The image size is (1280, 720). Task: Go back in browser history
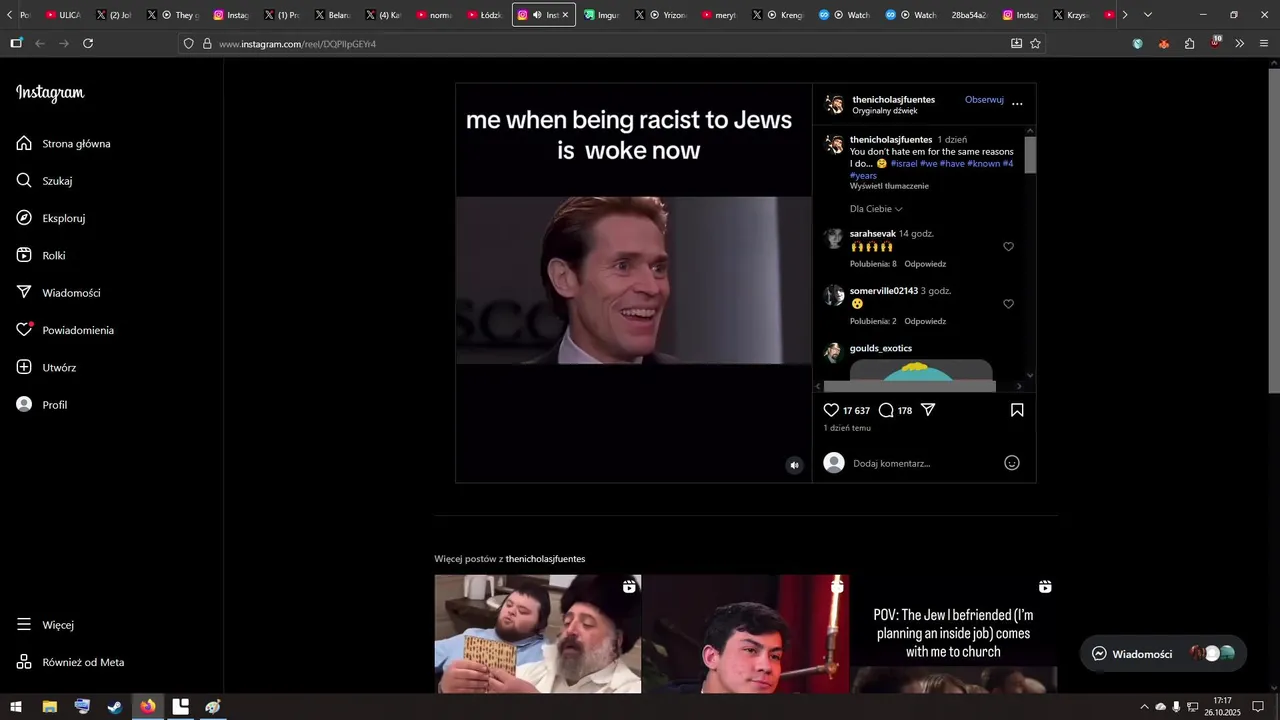(x=40, y=43)
